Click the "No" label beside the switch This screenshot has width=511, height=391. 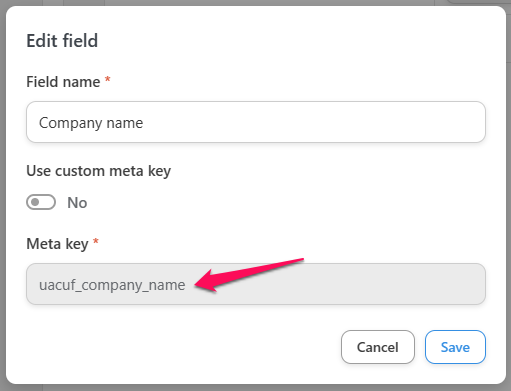pyautogui.click(x=77, y=203)
